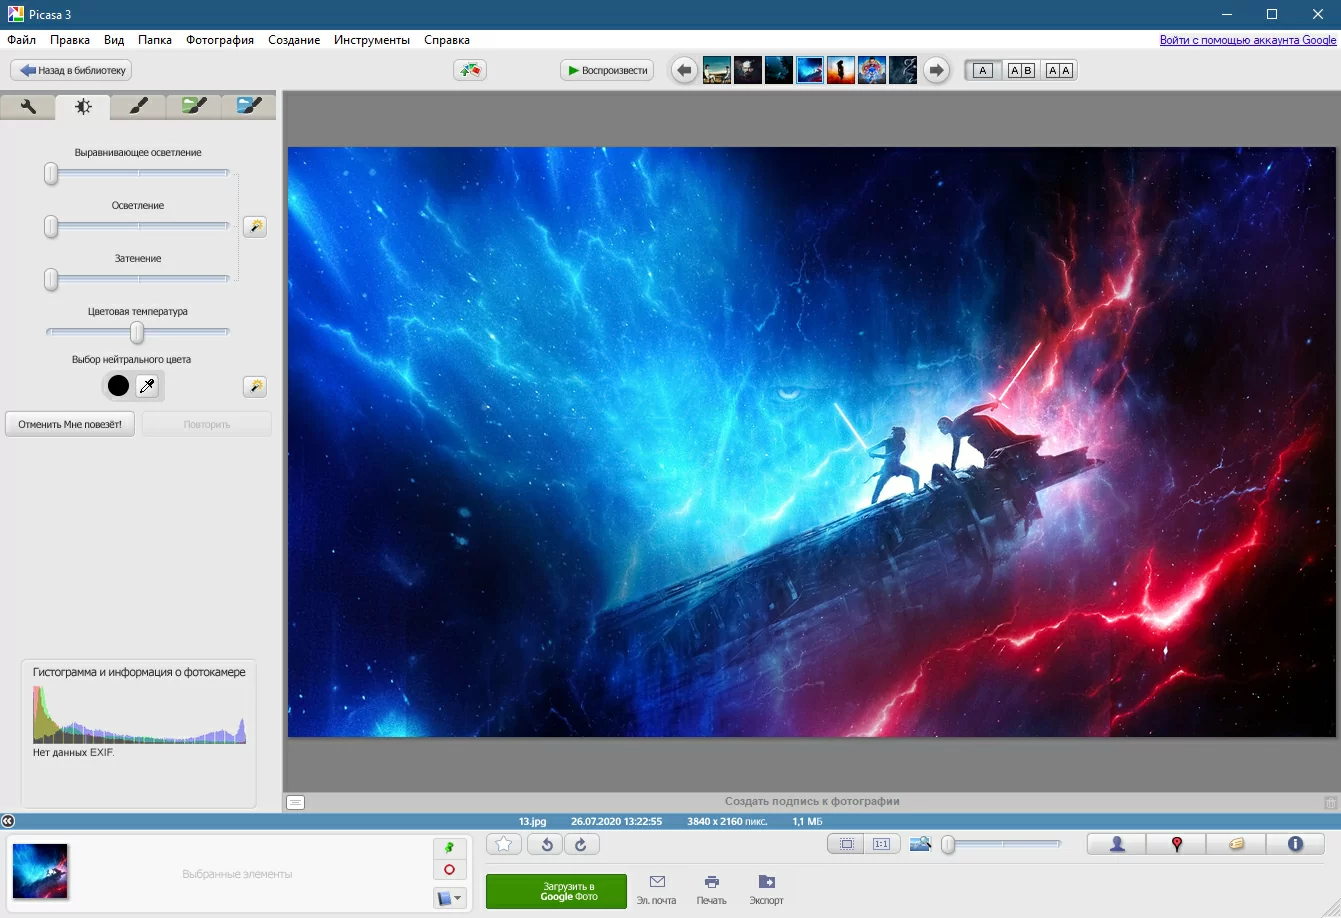Rotate photo clockwise
Viewport: 1341px width, 918px height.
point(582,844)
